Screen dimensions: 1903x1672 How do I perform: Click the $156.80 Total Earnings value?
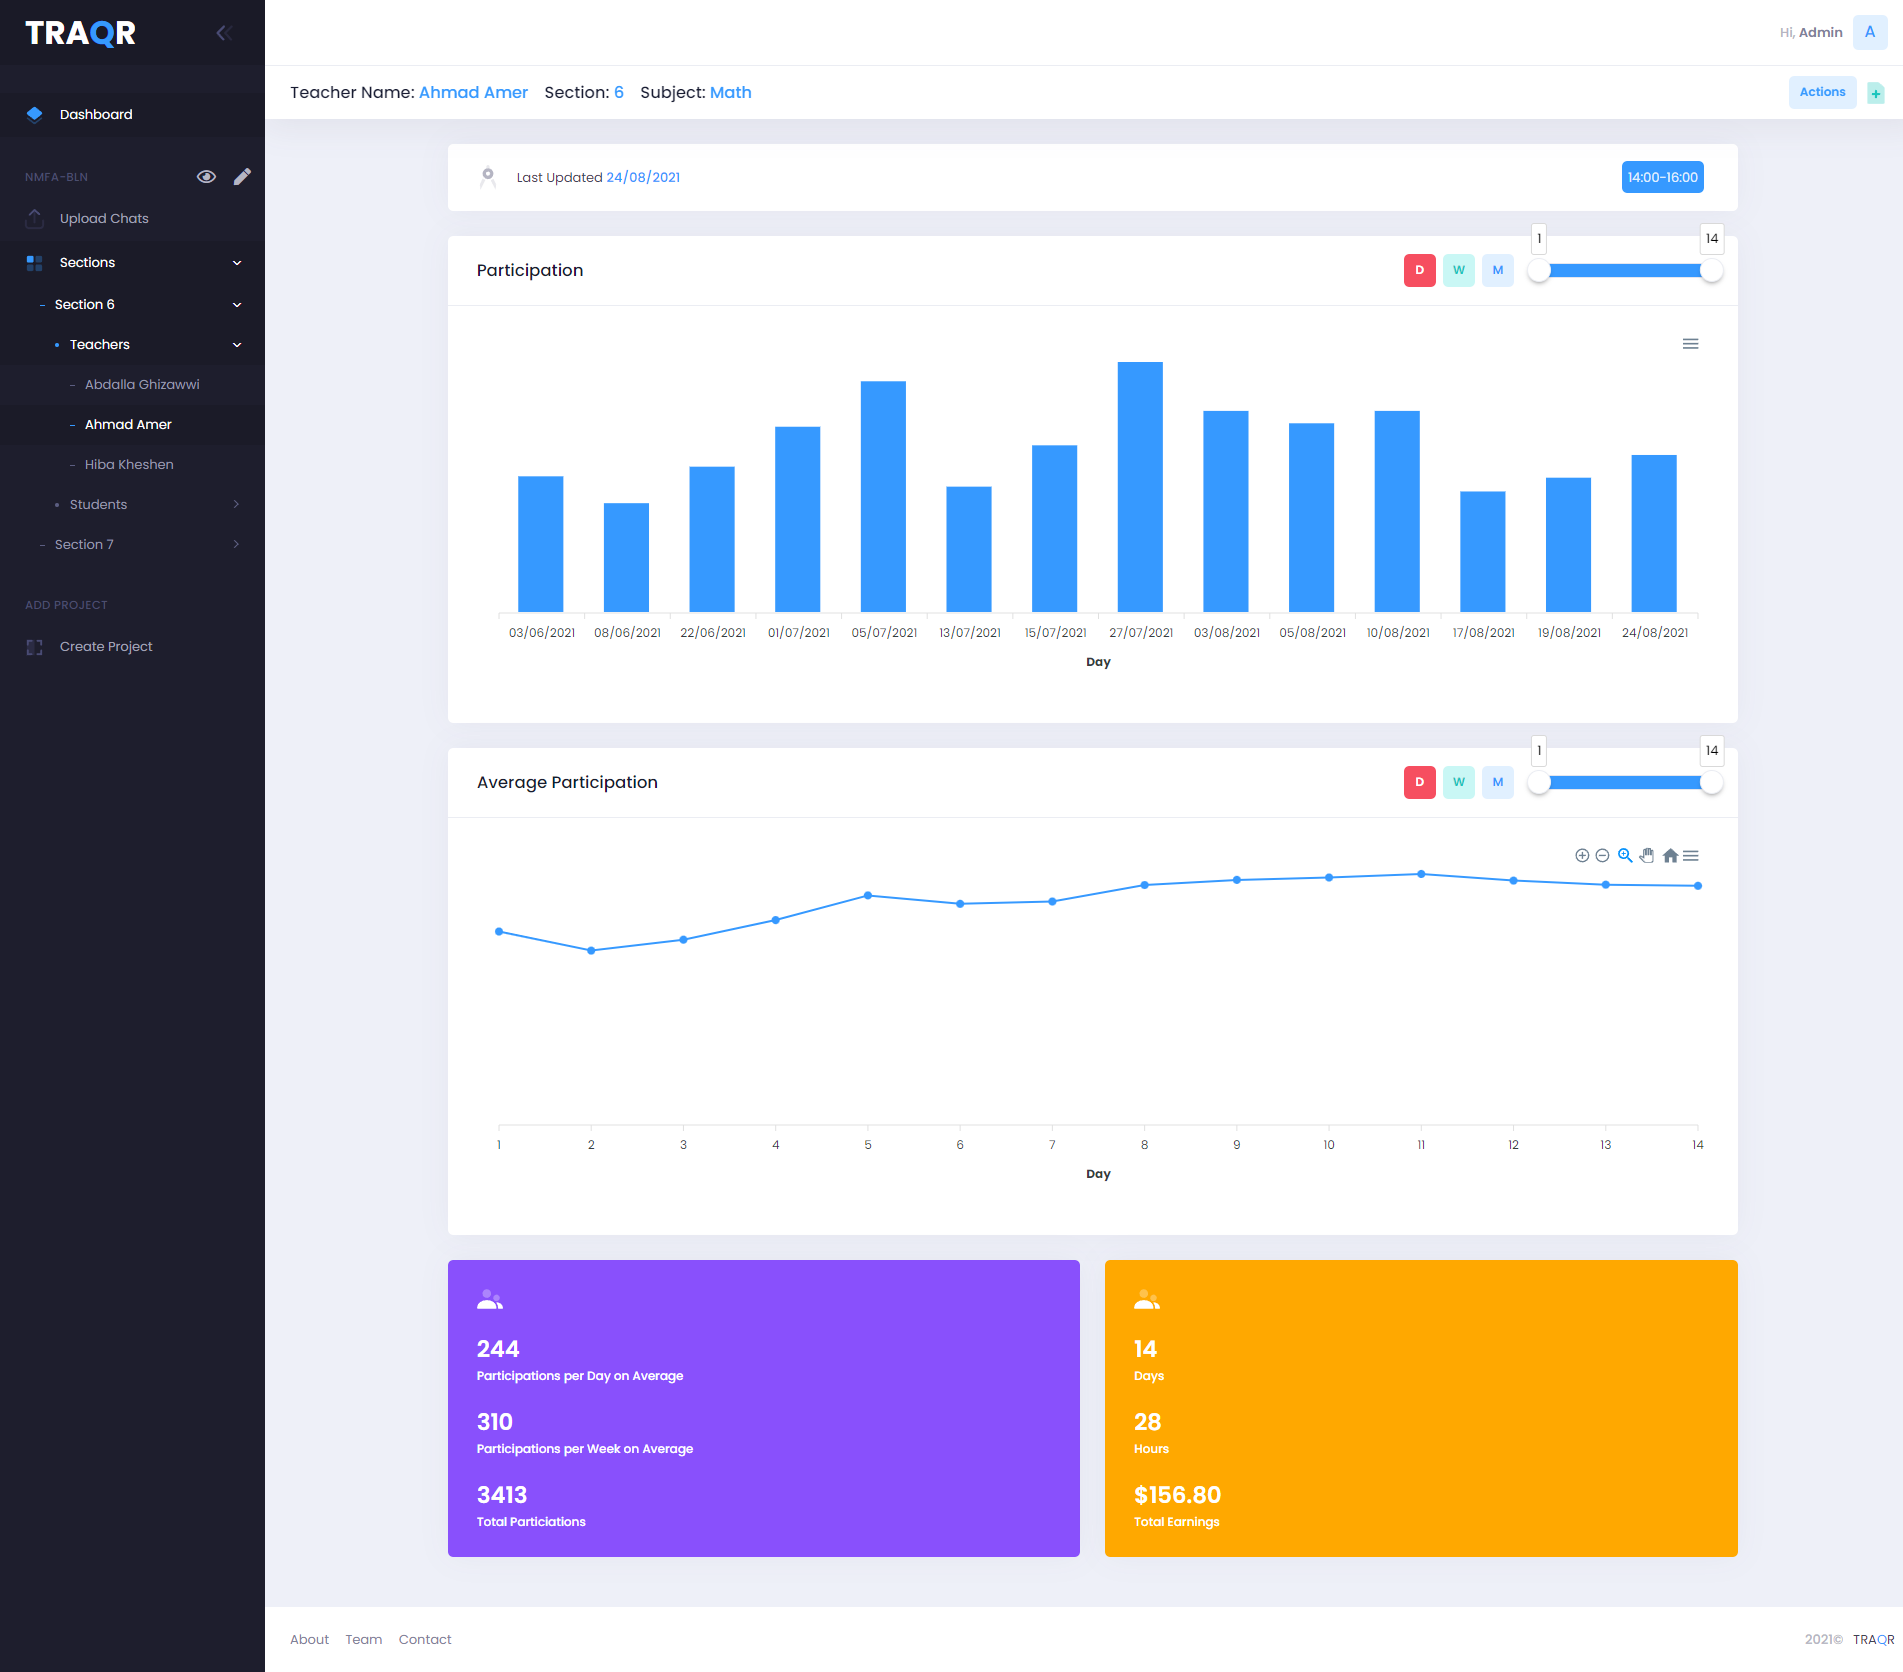pos(1177,1495)
